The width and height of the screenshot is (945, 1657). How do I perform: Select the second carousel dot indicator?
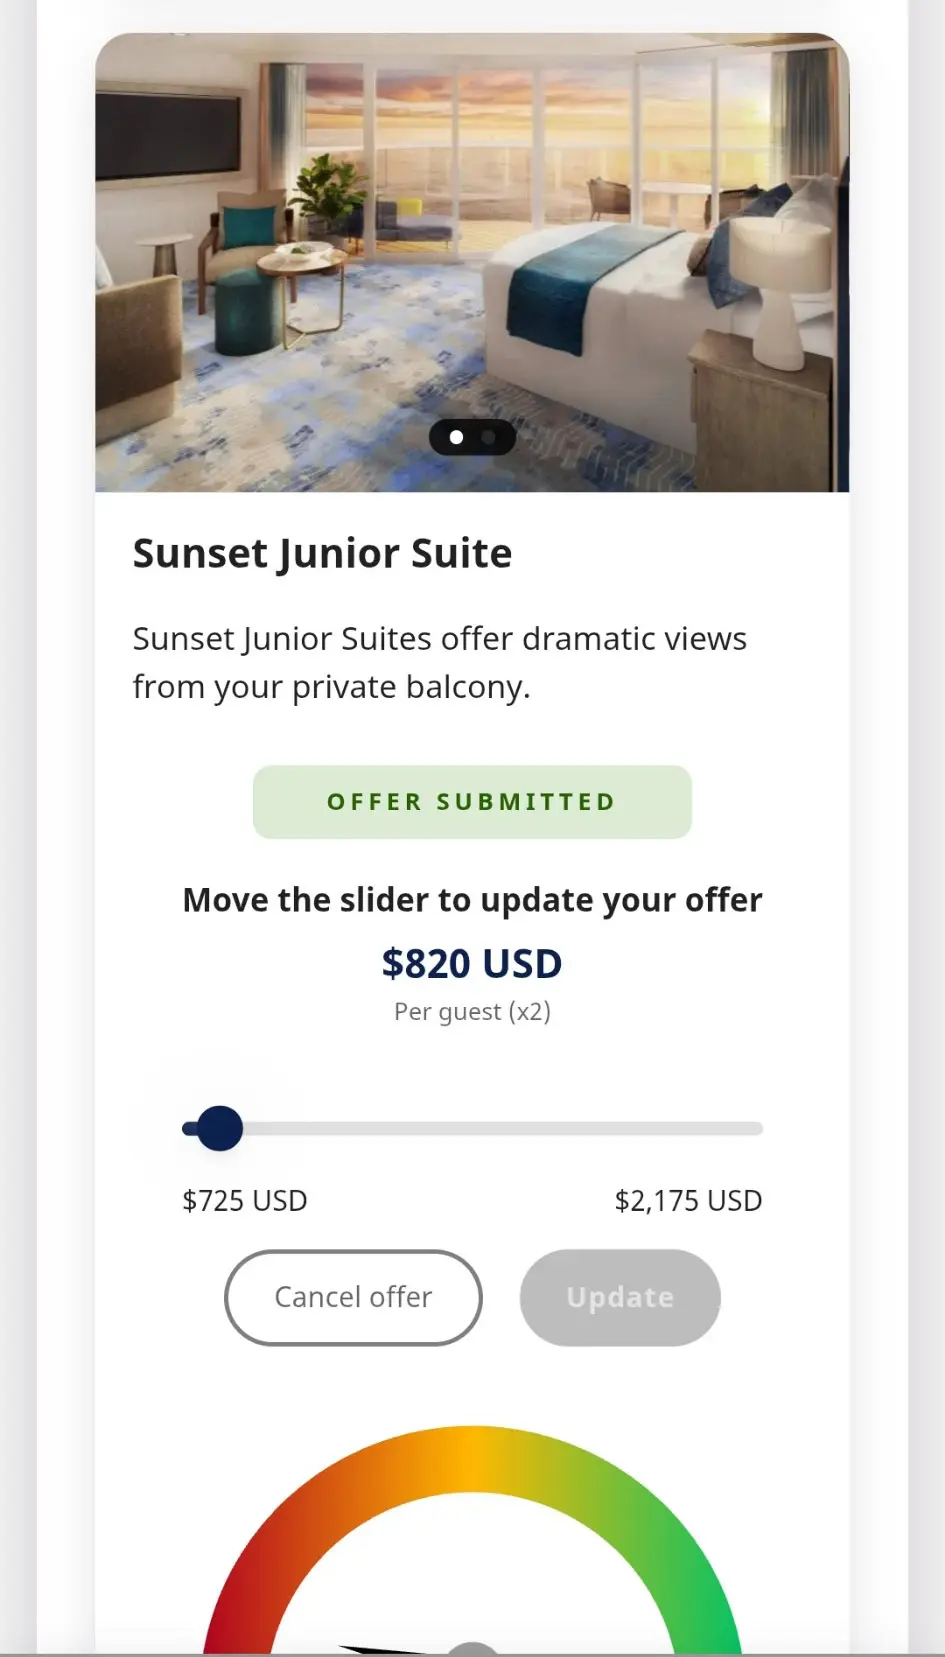[x=488, y=437]
